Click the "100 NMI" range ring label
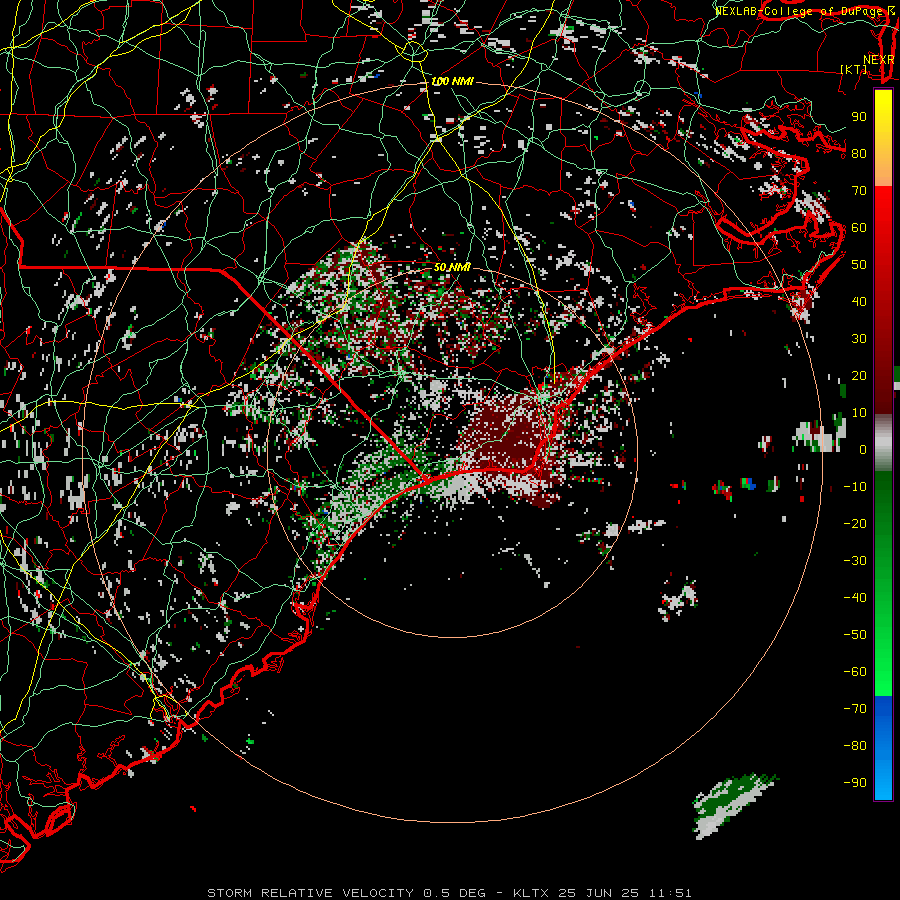Screen dimensions: 900x900 [x=452, y=82]
